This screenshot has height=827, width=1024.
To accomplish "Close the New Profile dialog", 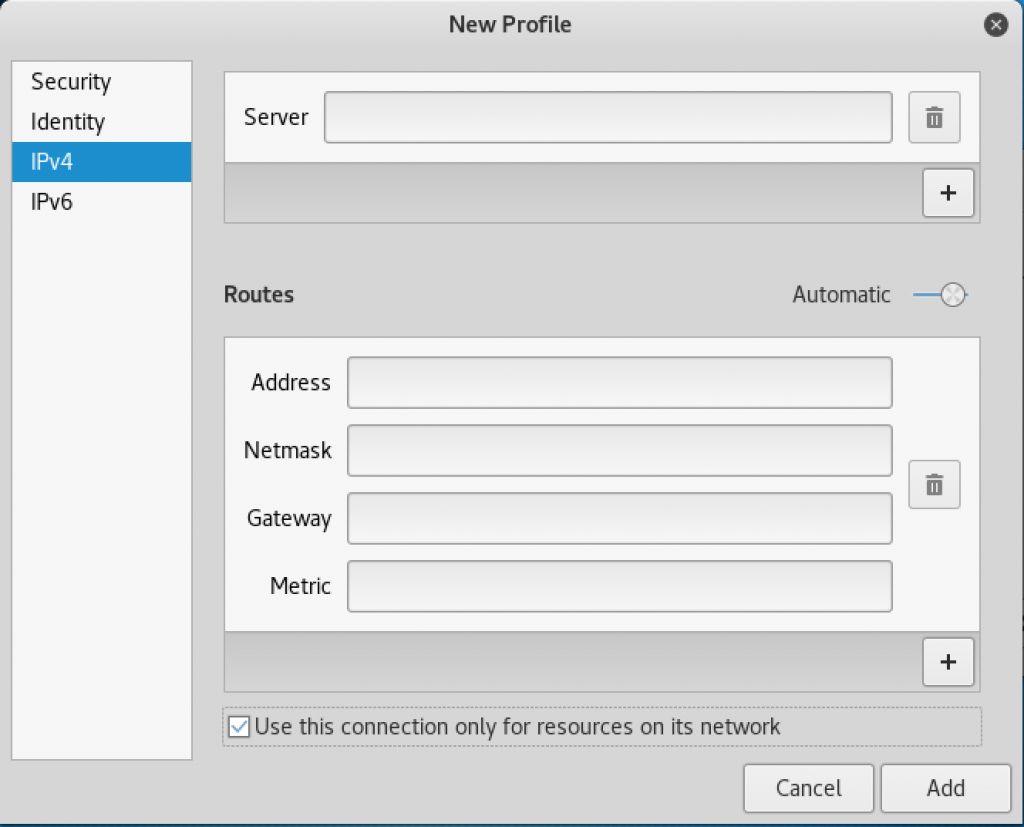I will (x=995, y=25).
